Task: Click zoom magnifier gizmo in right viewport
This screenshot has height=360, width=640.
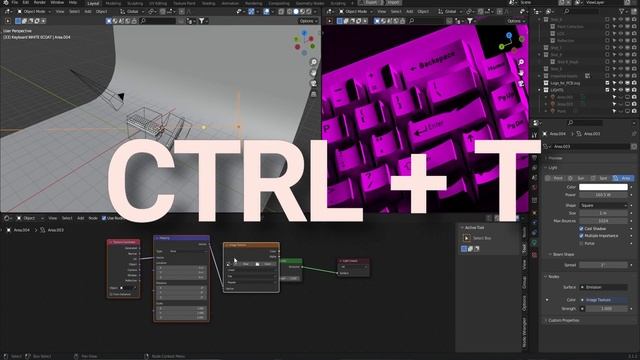Action: (x=521, y=62)
